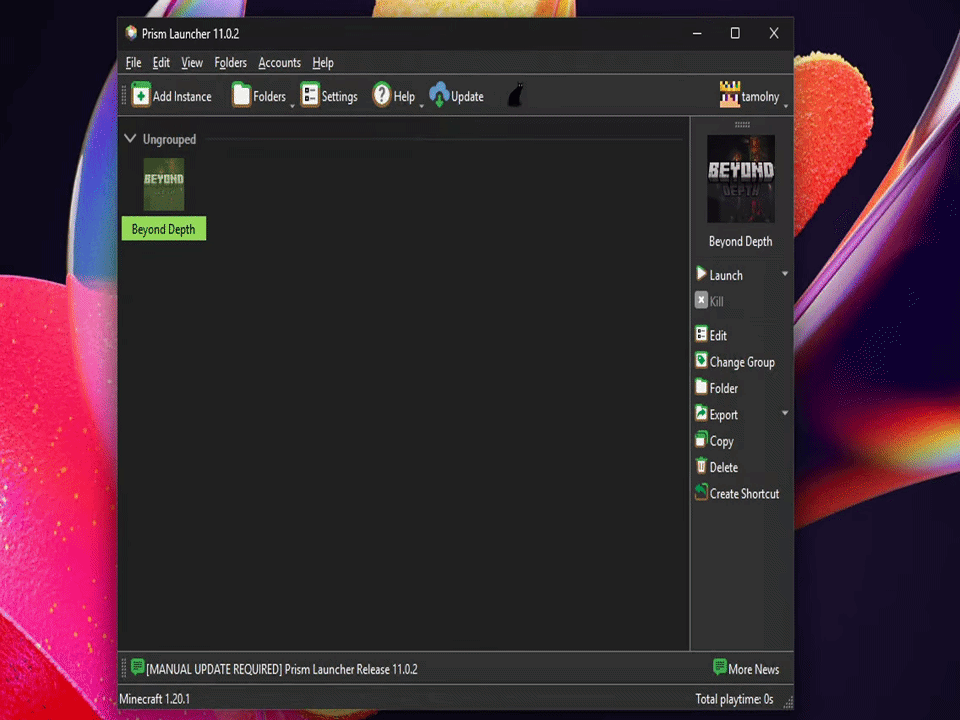Click the large Beyond Depth icon in sidebar

(x=741, y=179)
